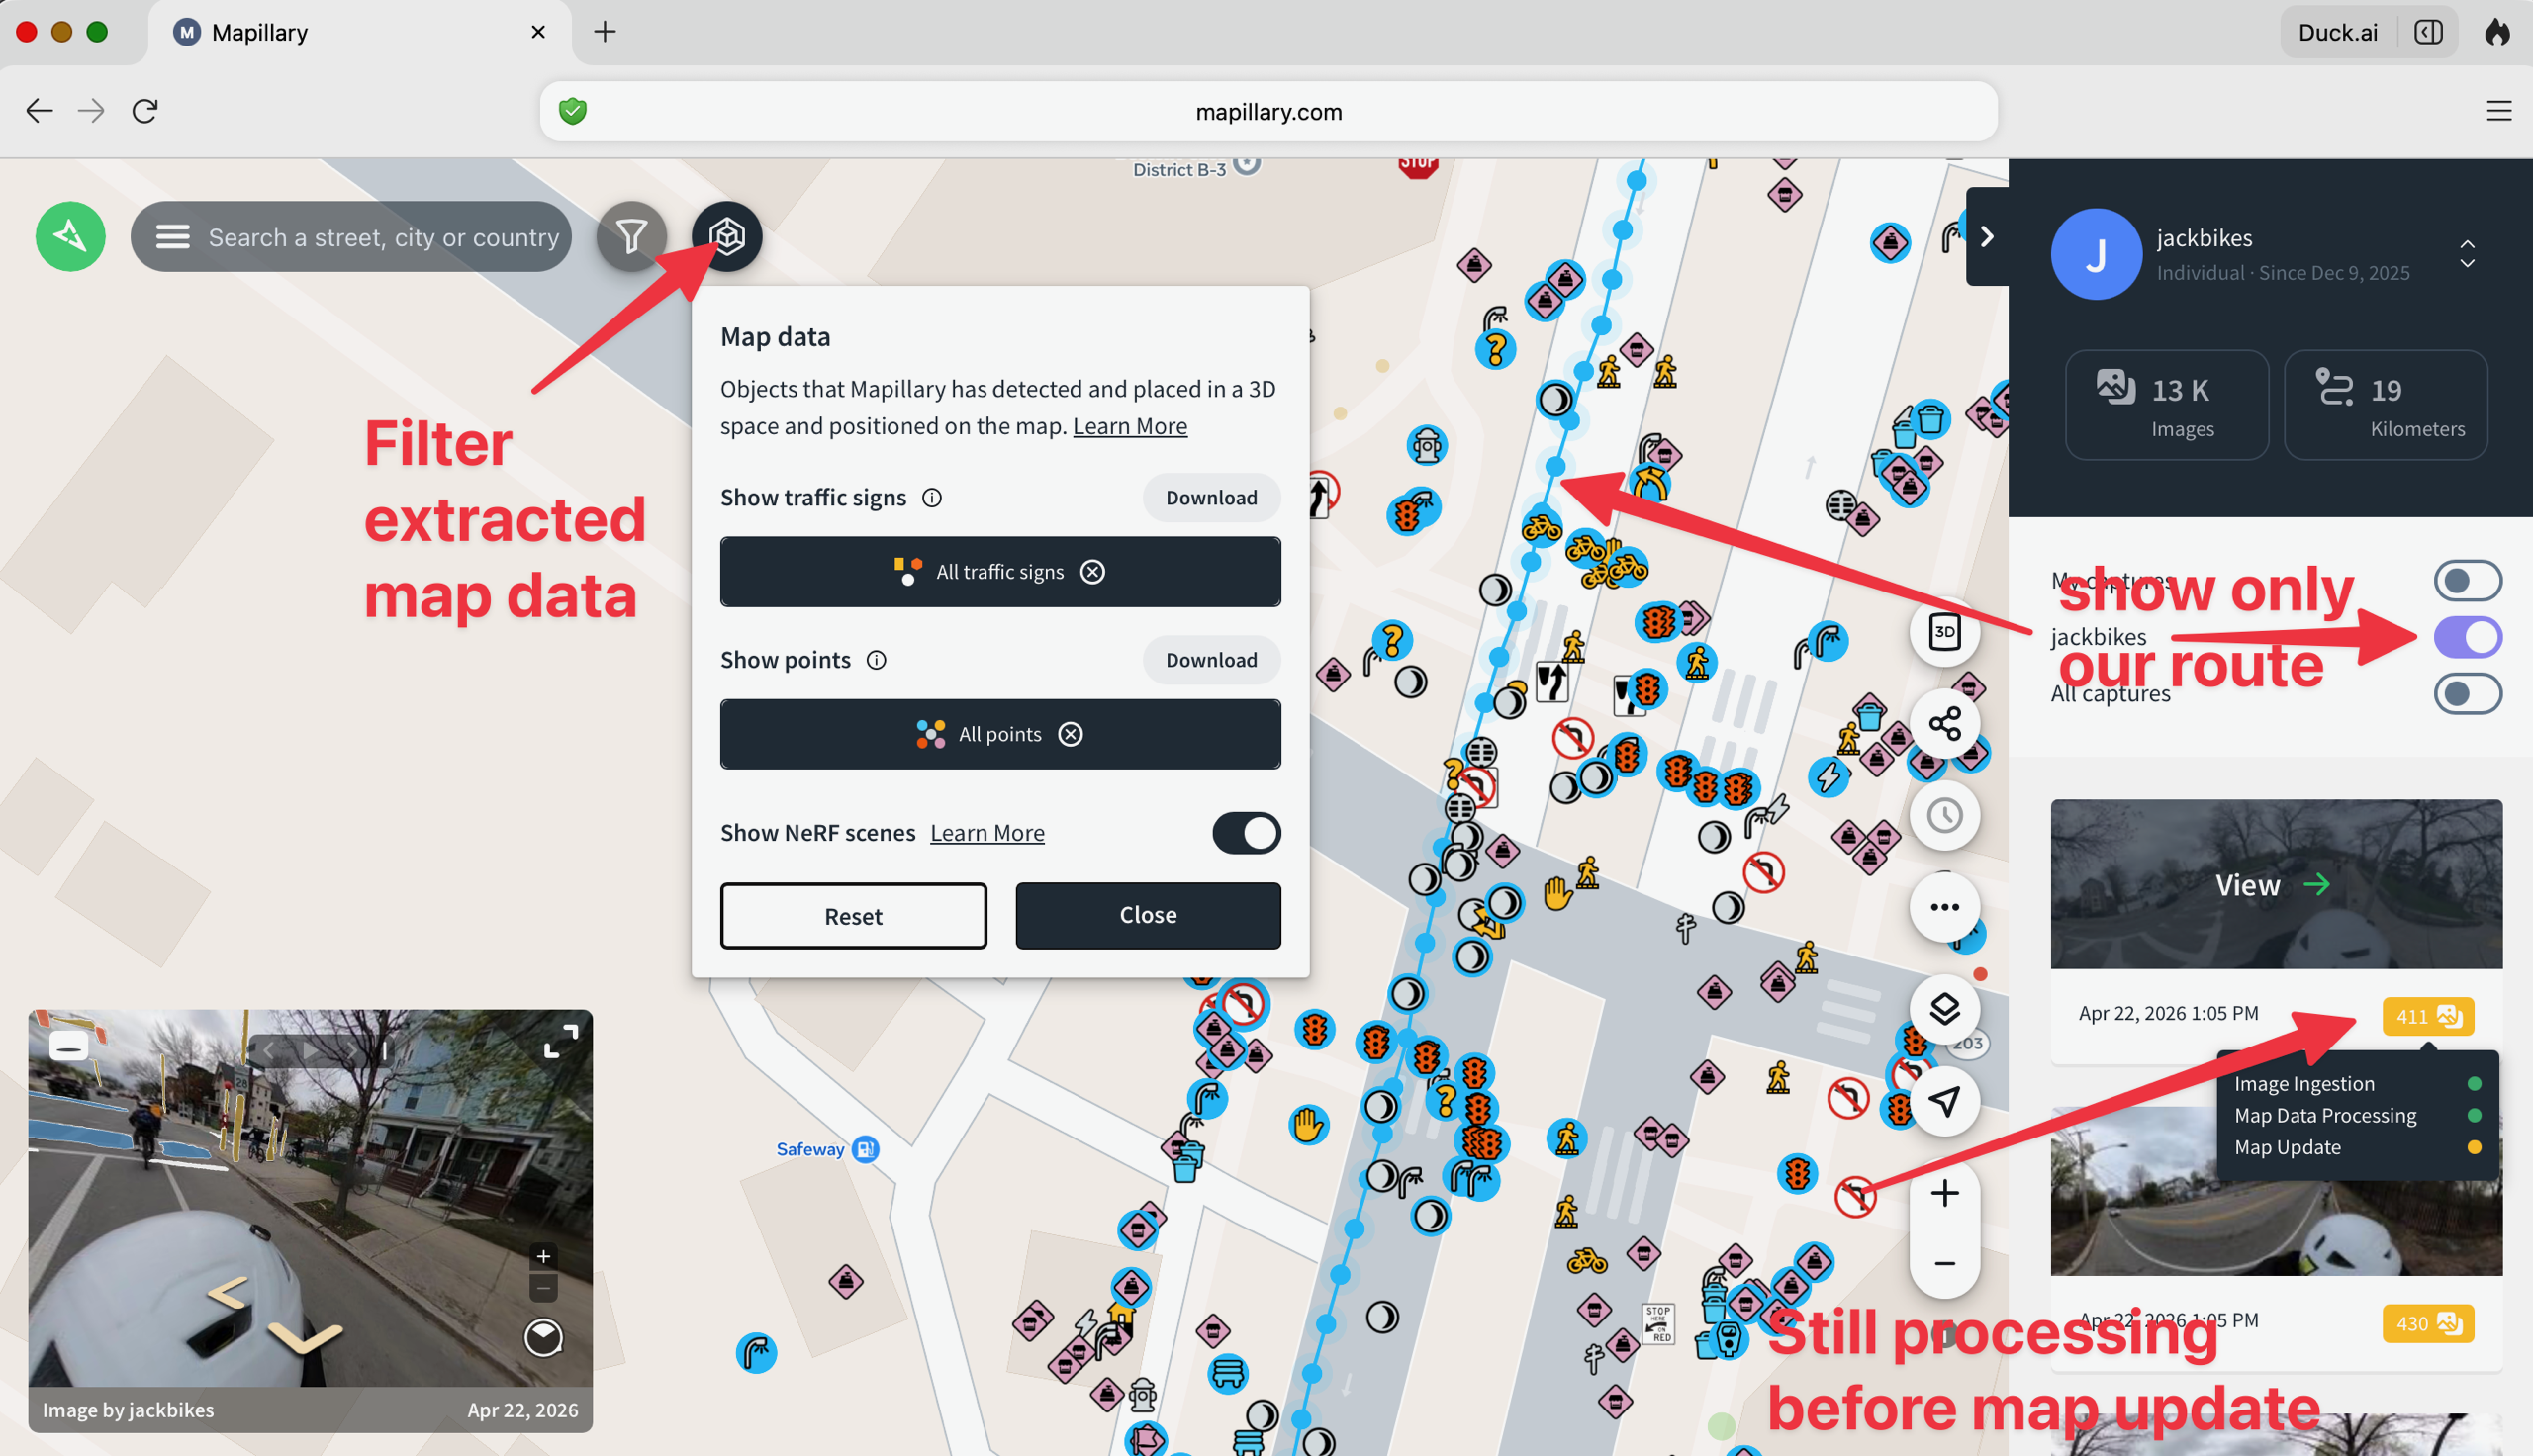Go back to the previous page
Viewport: 2533px width, 1456px height.
click(x=39, y=111)
